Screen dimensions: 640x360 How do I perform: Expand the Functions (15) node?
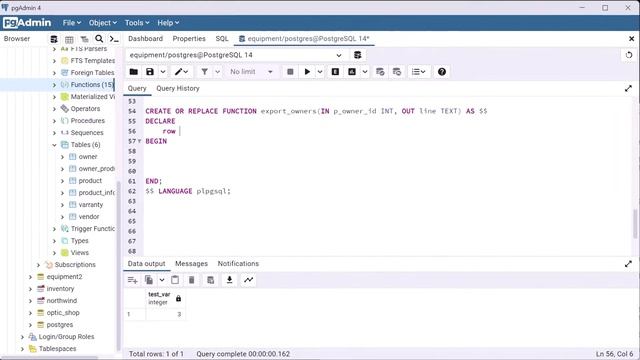(x=54, y=85)
